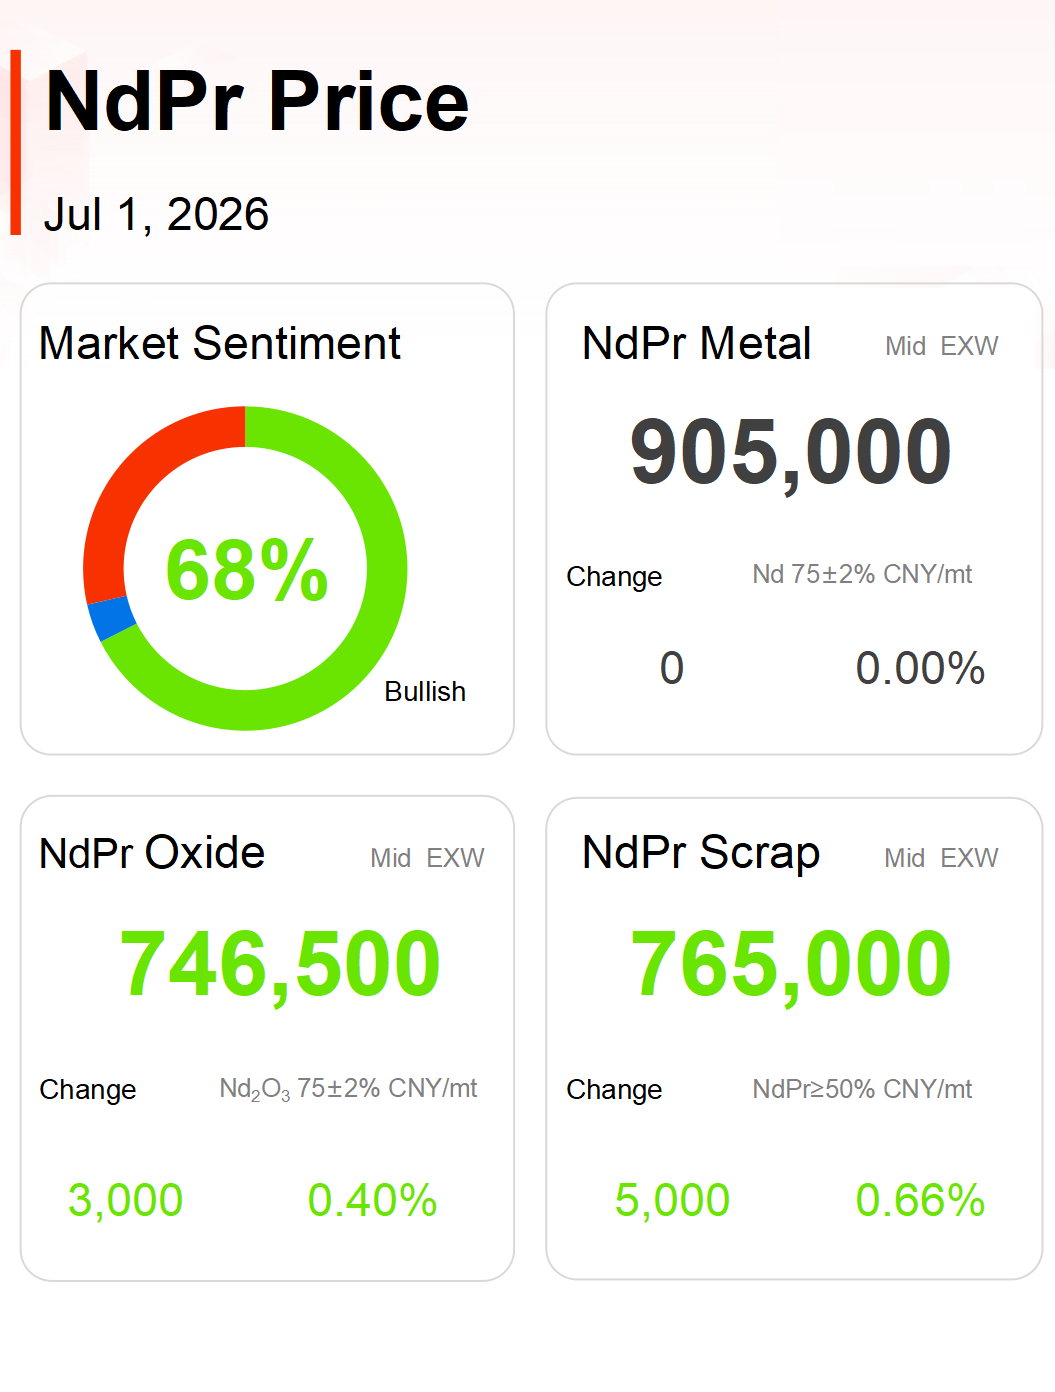Screen dimensions: 1055x1392
Task: Click the 0.40% change on NdPr Oxide
Action: 372,1200
